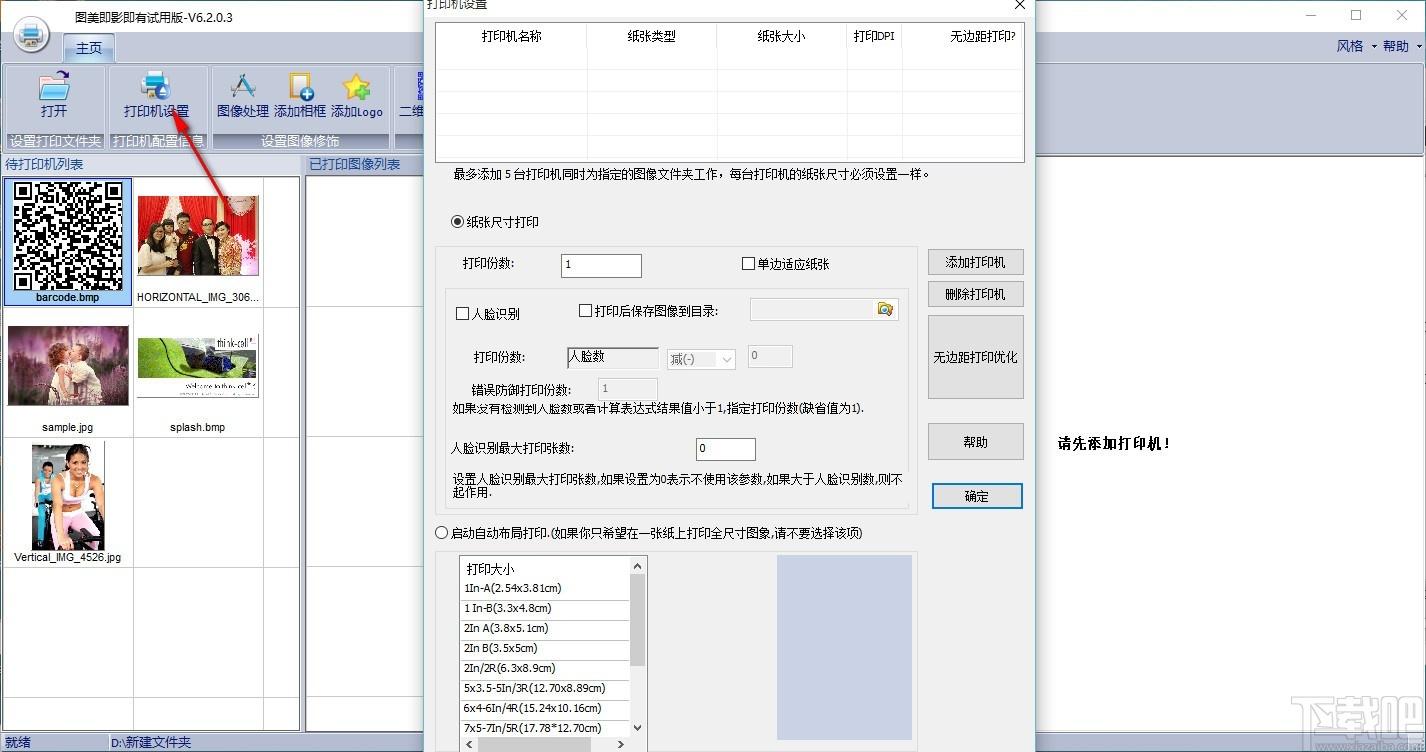Check the single-side fit paper option
The image size is (1426, 752).
748,264
